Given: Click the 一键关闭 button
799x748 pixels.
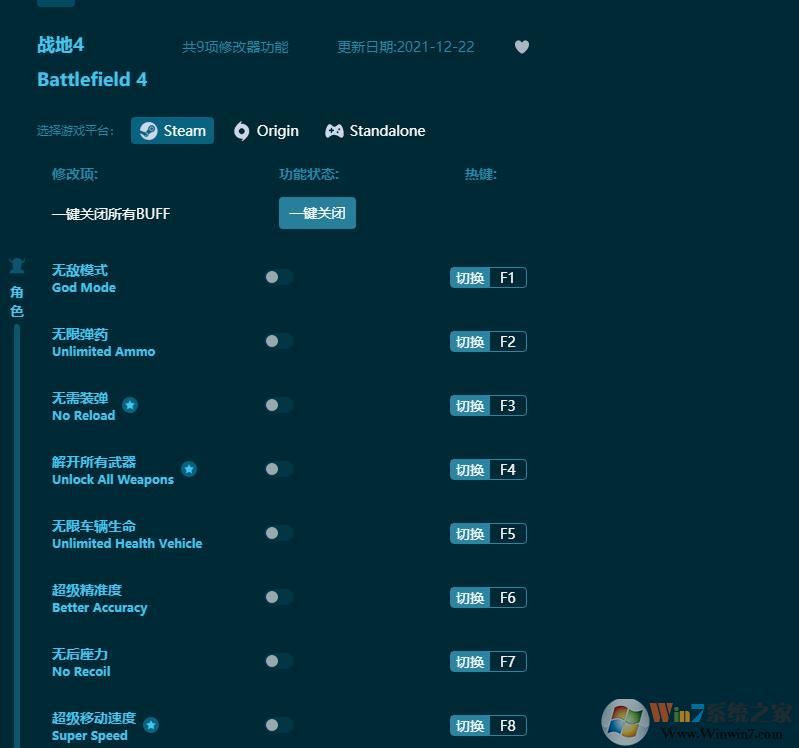Looking at the screenshot, I should (317, 213).
